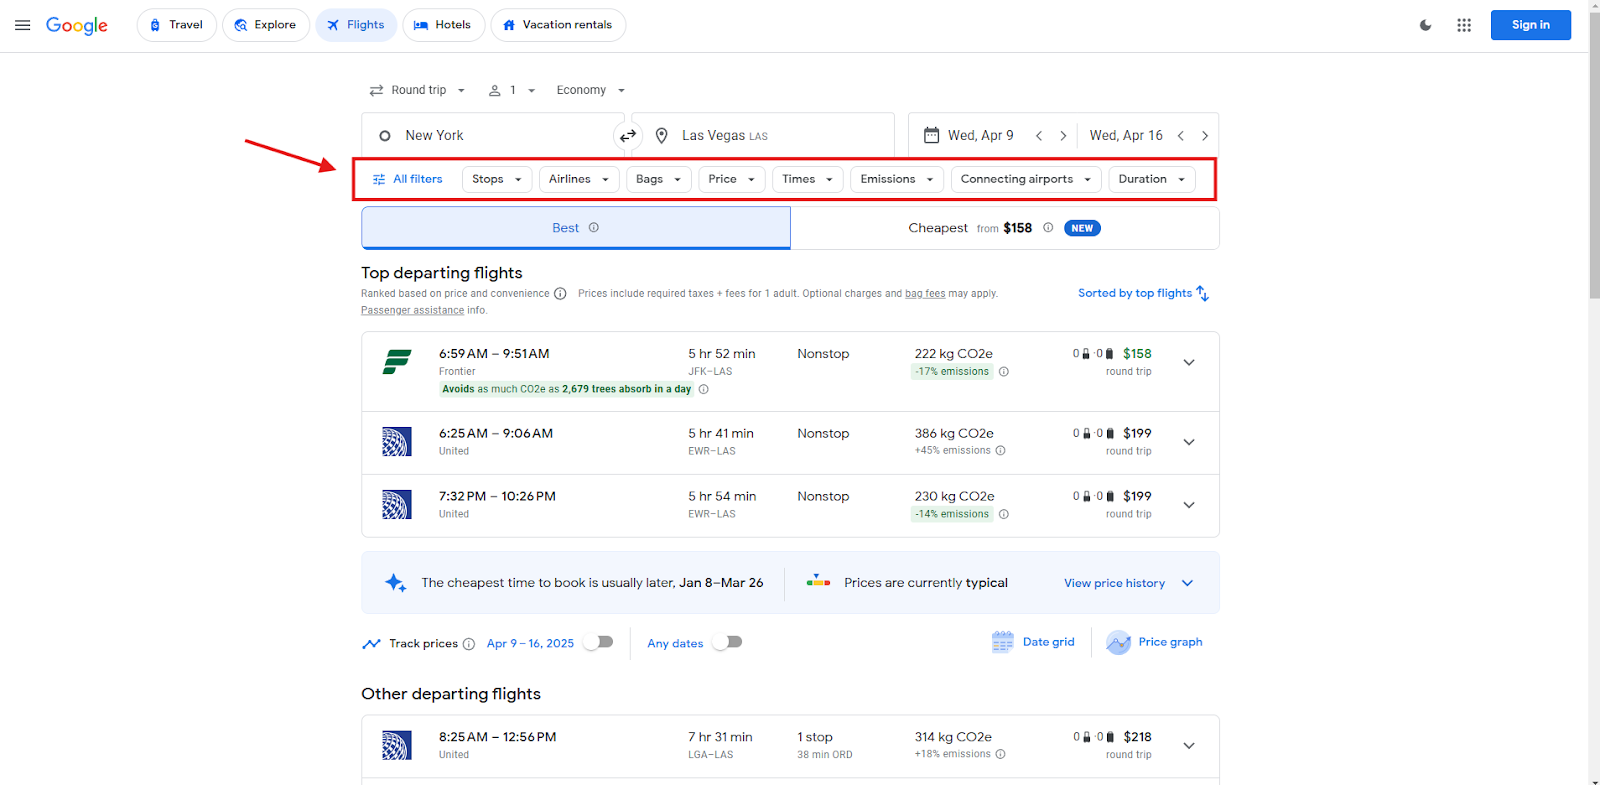Click info icon on Best tab
Viewport: 1600px width, 785px height.
(x=594, y=228)
